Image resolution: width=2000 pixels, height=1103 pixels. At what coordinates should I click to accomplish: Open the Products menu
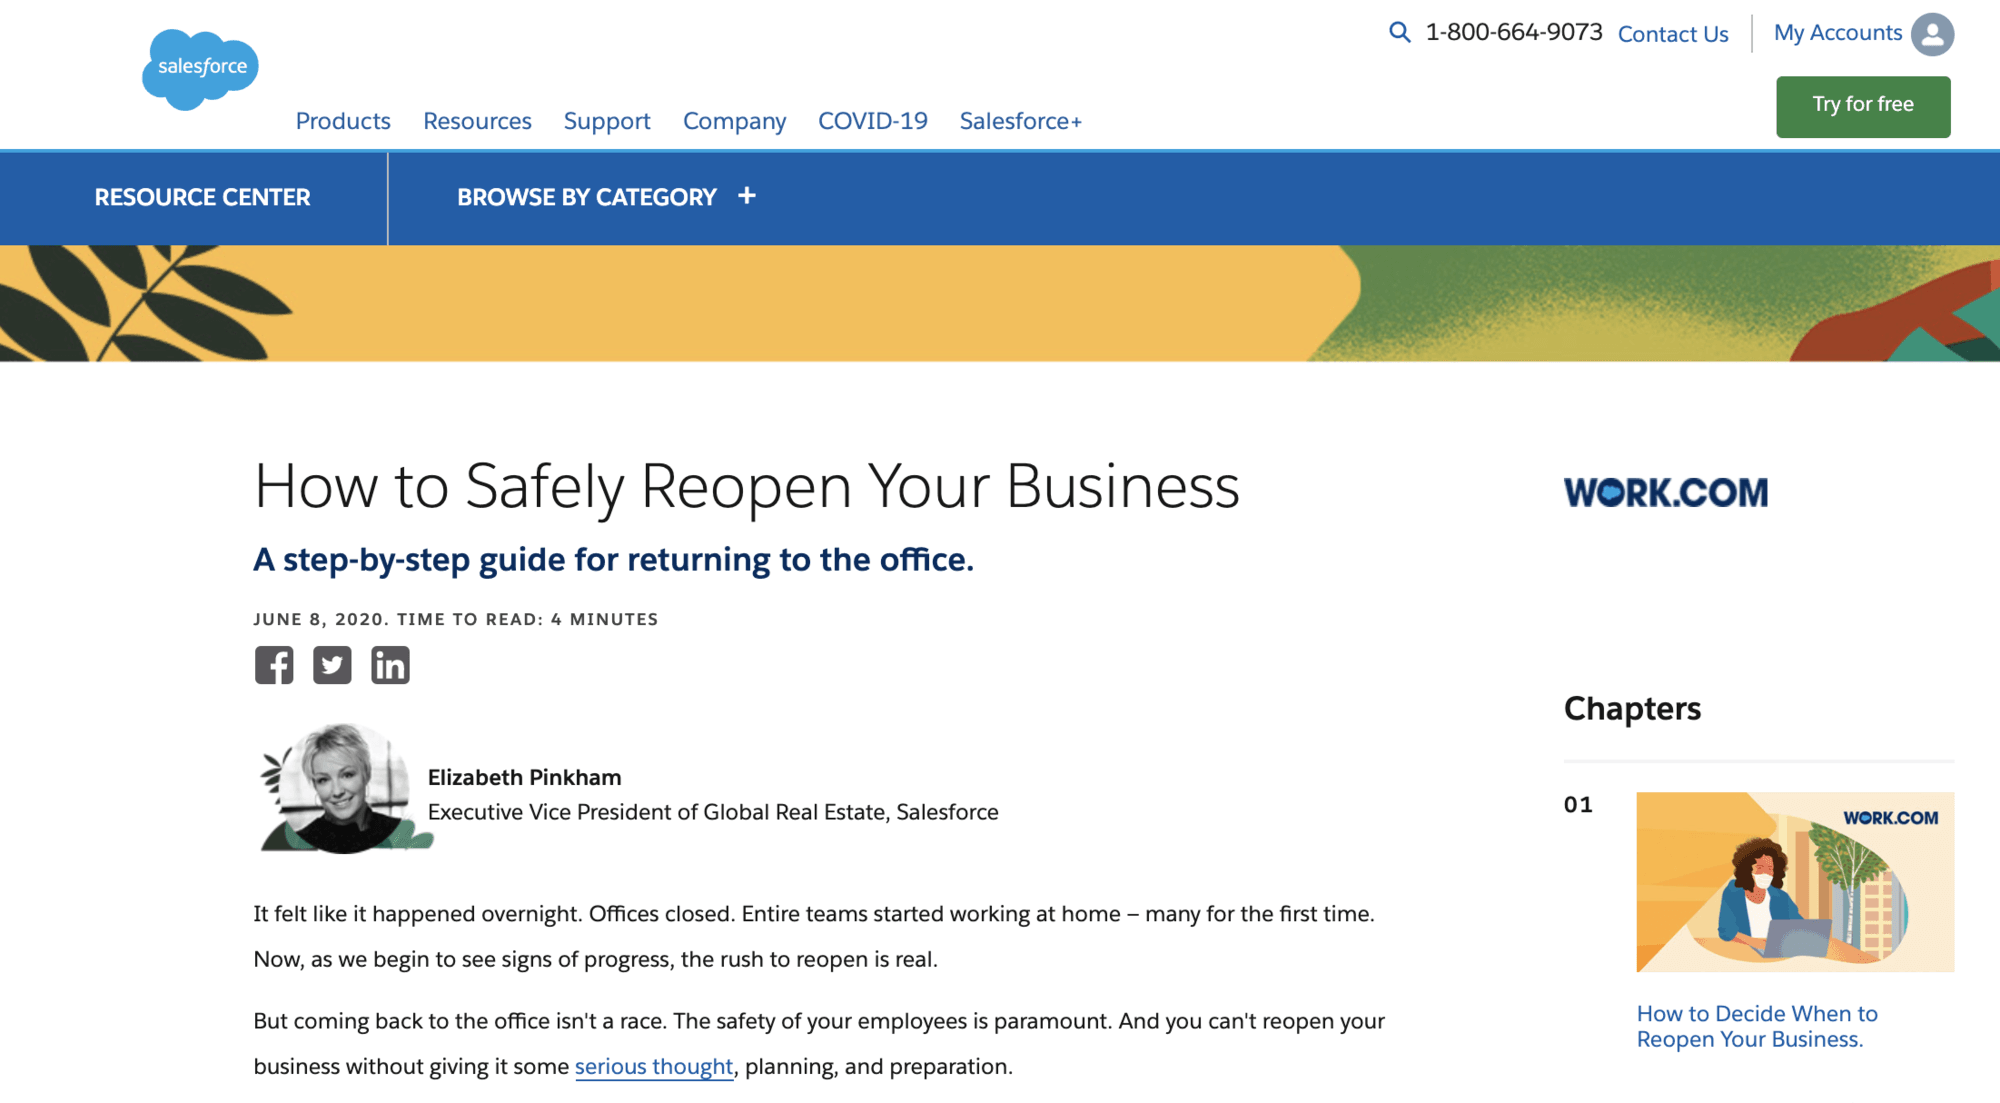coord(343,121)
